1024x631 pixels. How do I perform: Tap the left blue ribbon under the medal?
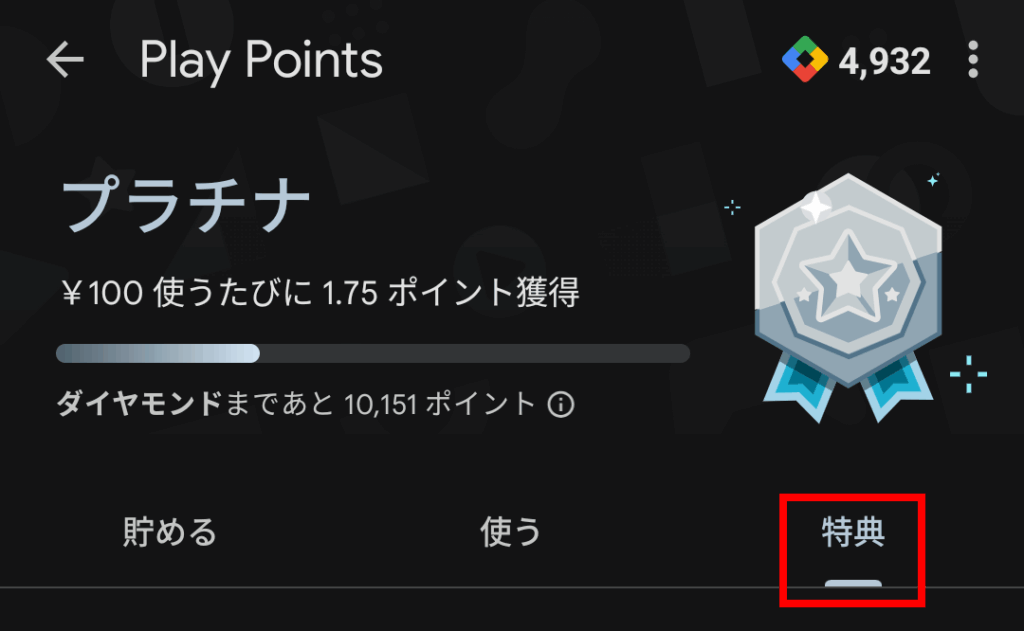(801, 387)
